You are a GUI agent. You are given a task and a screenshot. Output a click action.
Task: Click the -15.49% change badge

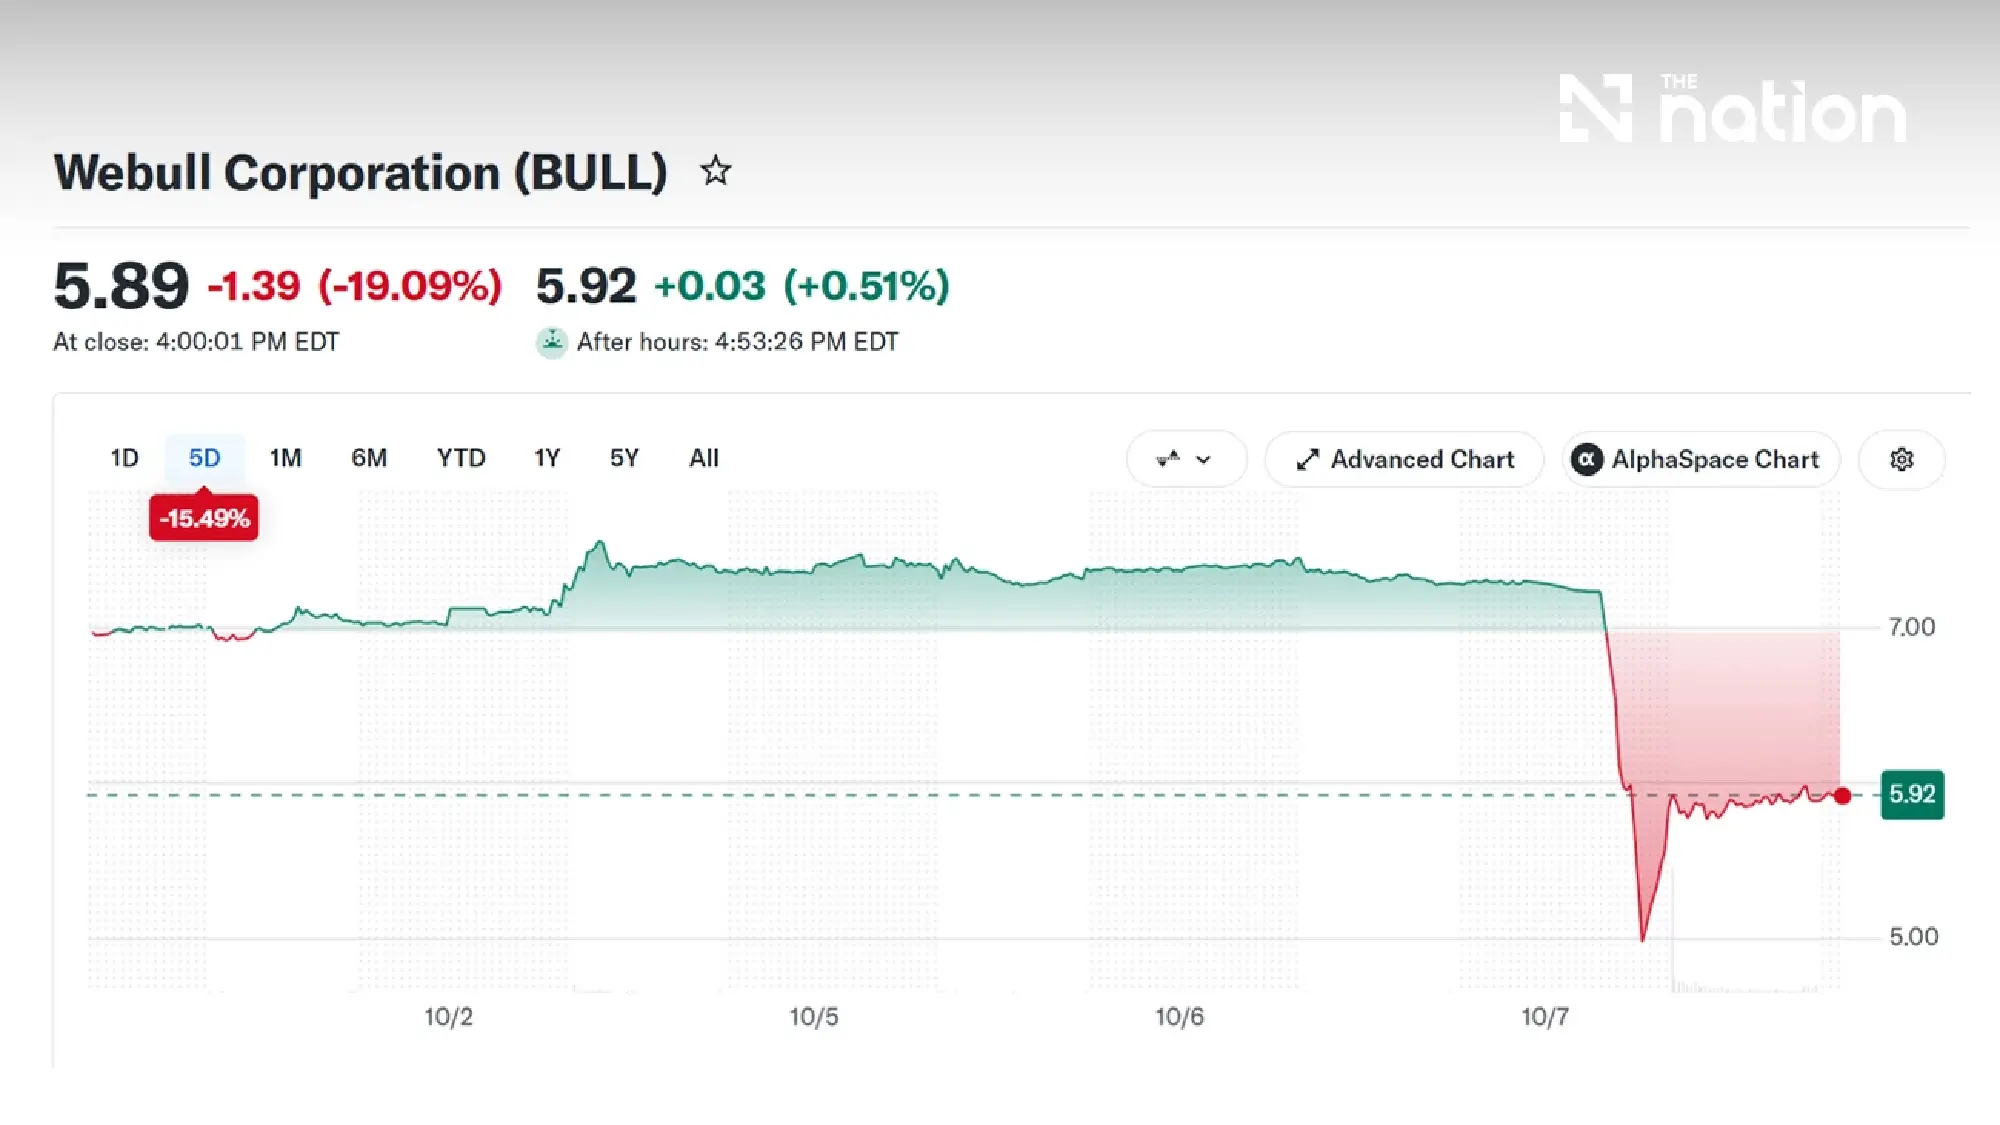[x=204, y=518]
